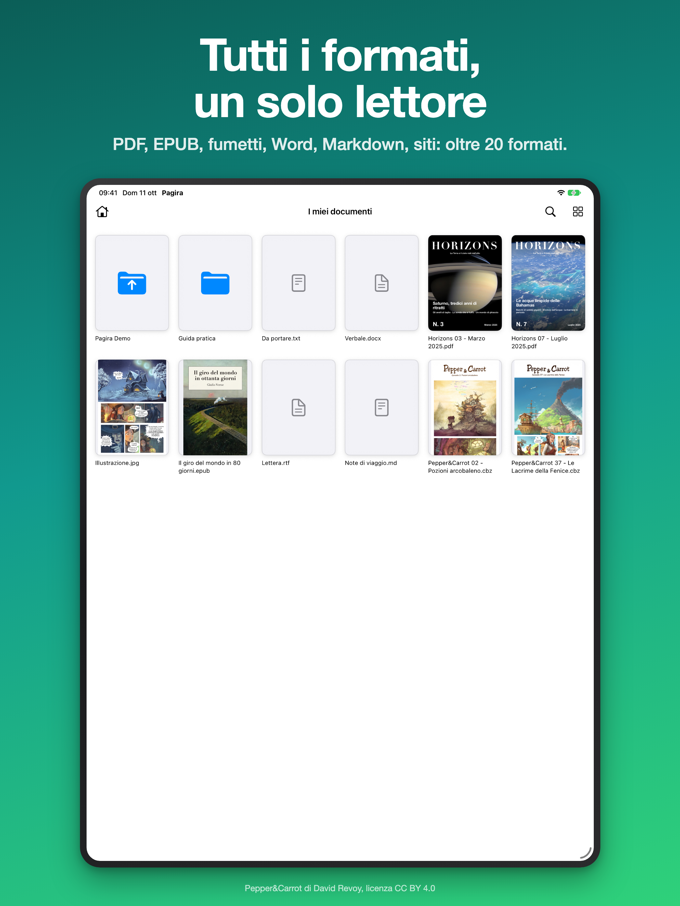The image size is (680, 906).
Task: Open Pepper&Carrot 02 comic cover
Action: [465, 407]
